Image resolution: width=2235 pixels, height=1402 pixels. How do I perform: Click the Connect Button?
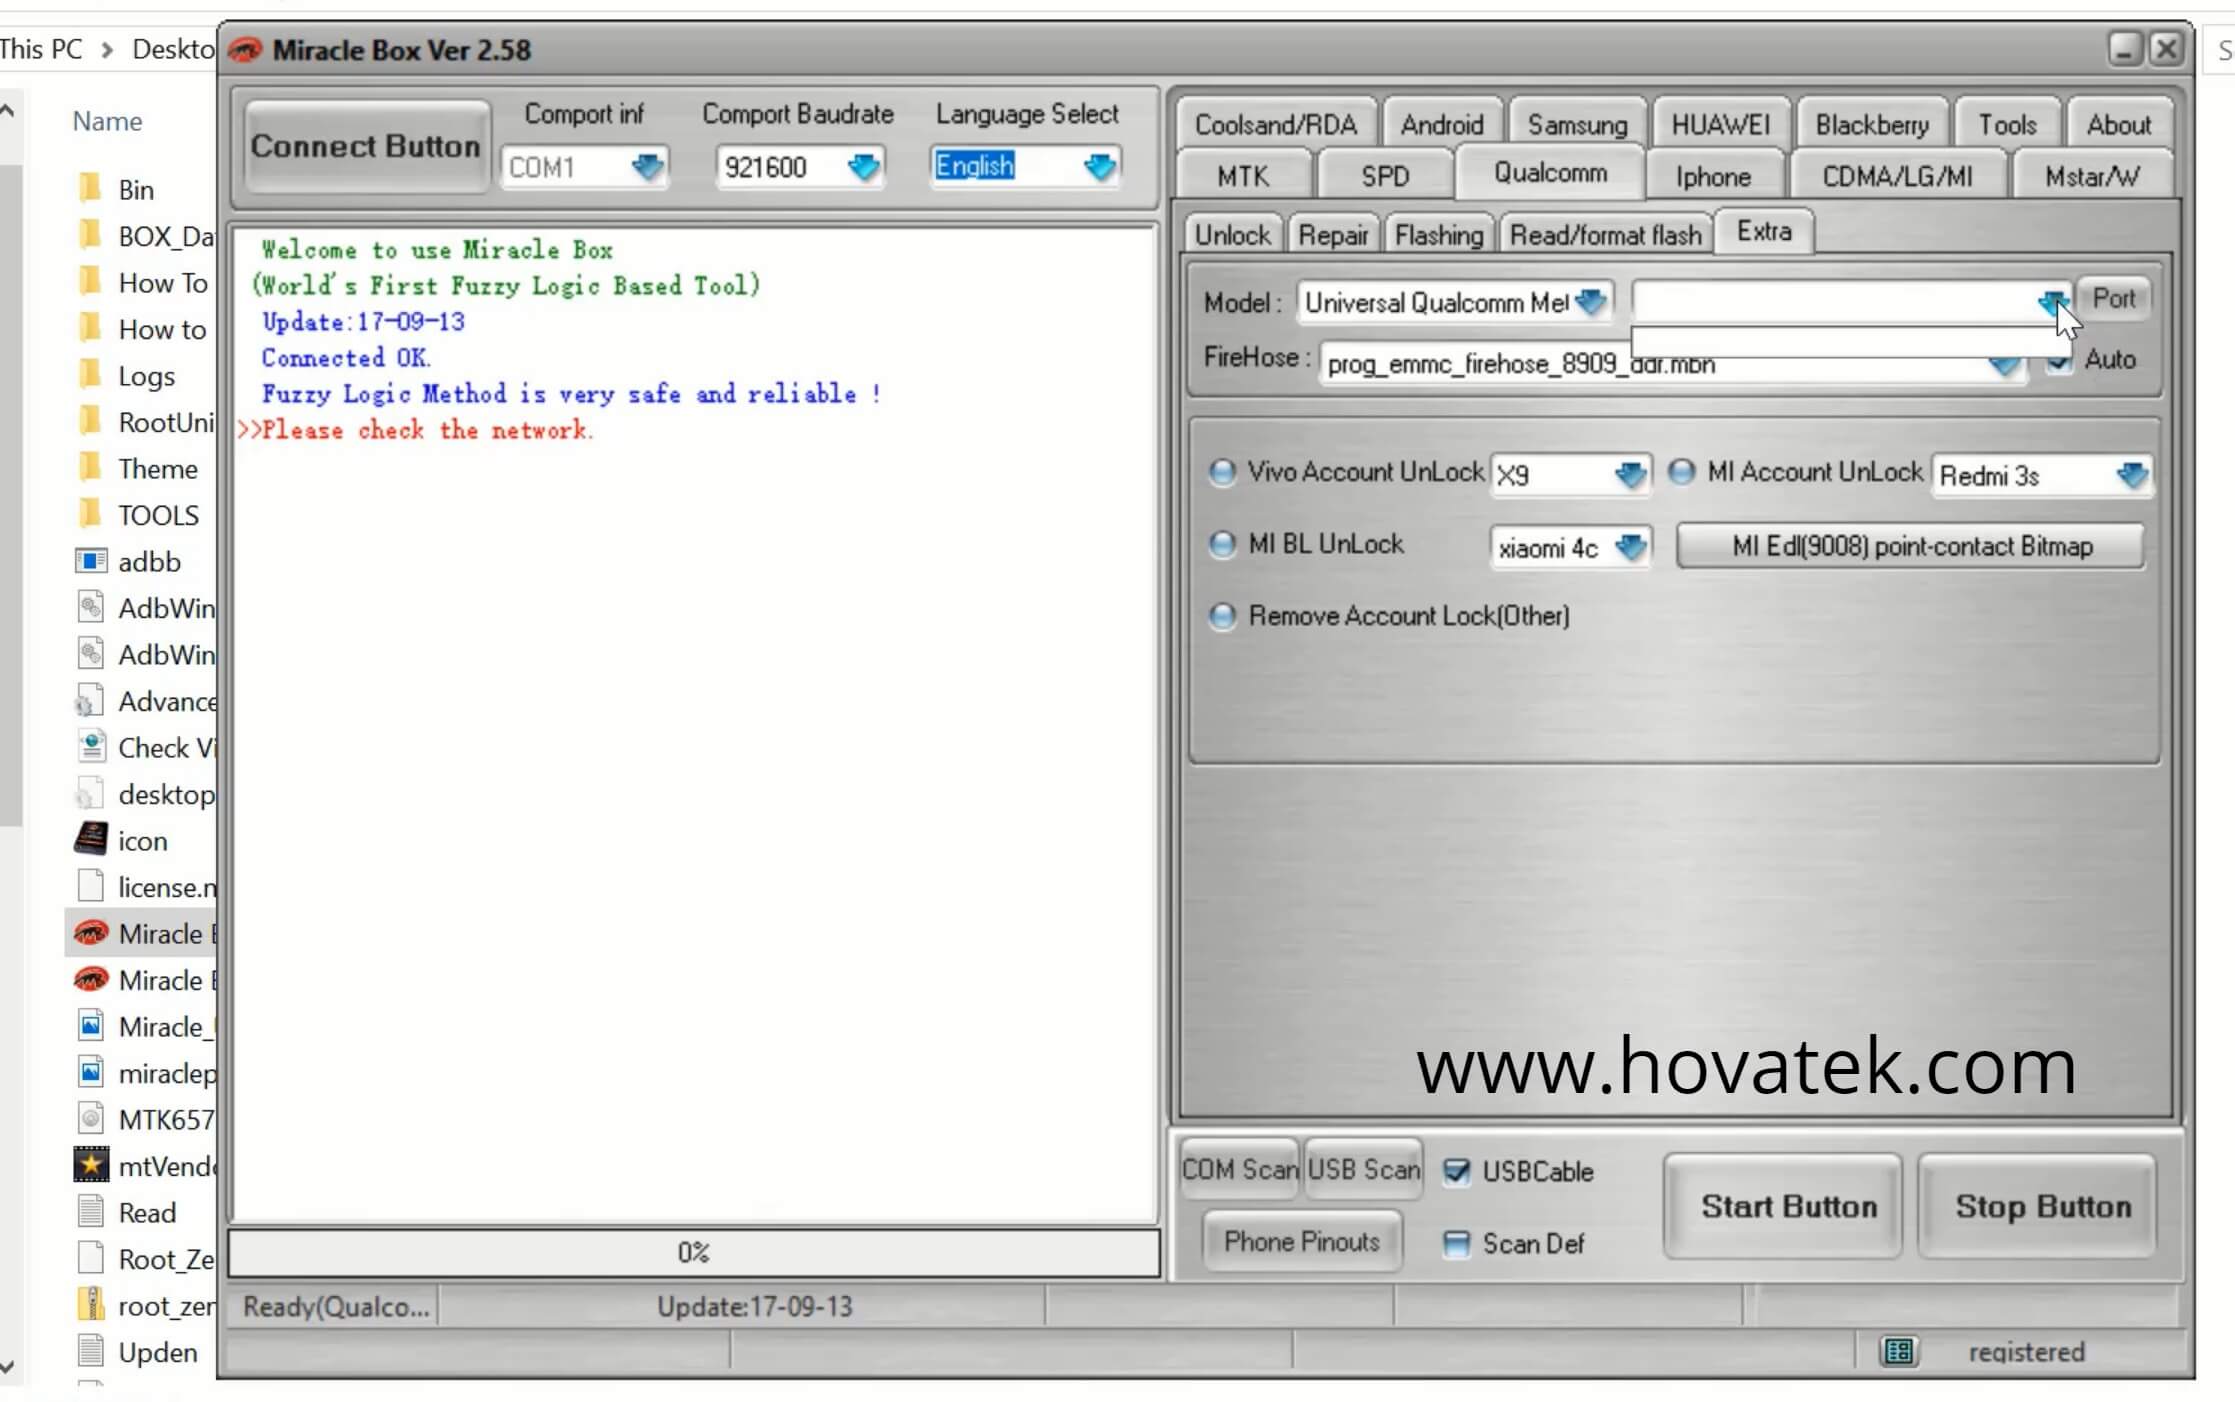coord(366,146)
